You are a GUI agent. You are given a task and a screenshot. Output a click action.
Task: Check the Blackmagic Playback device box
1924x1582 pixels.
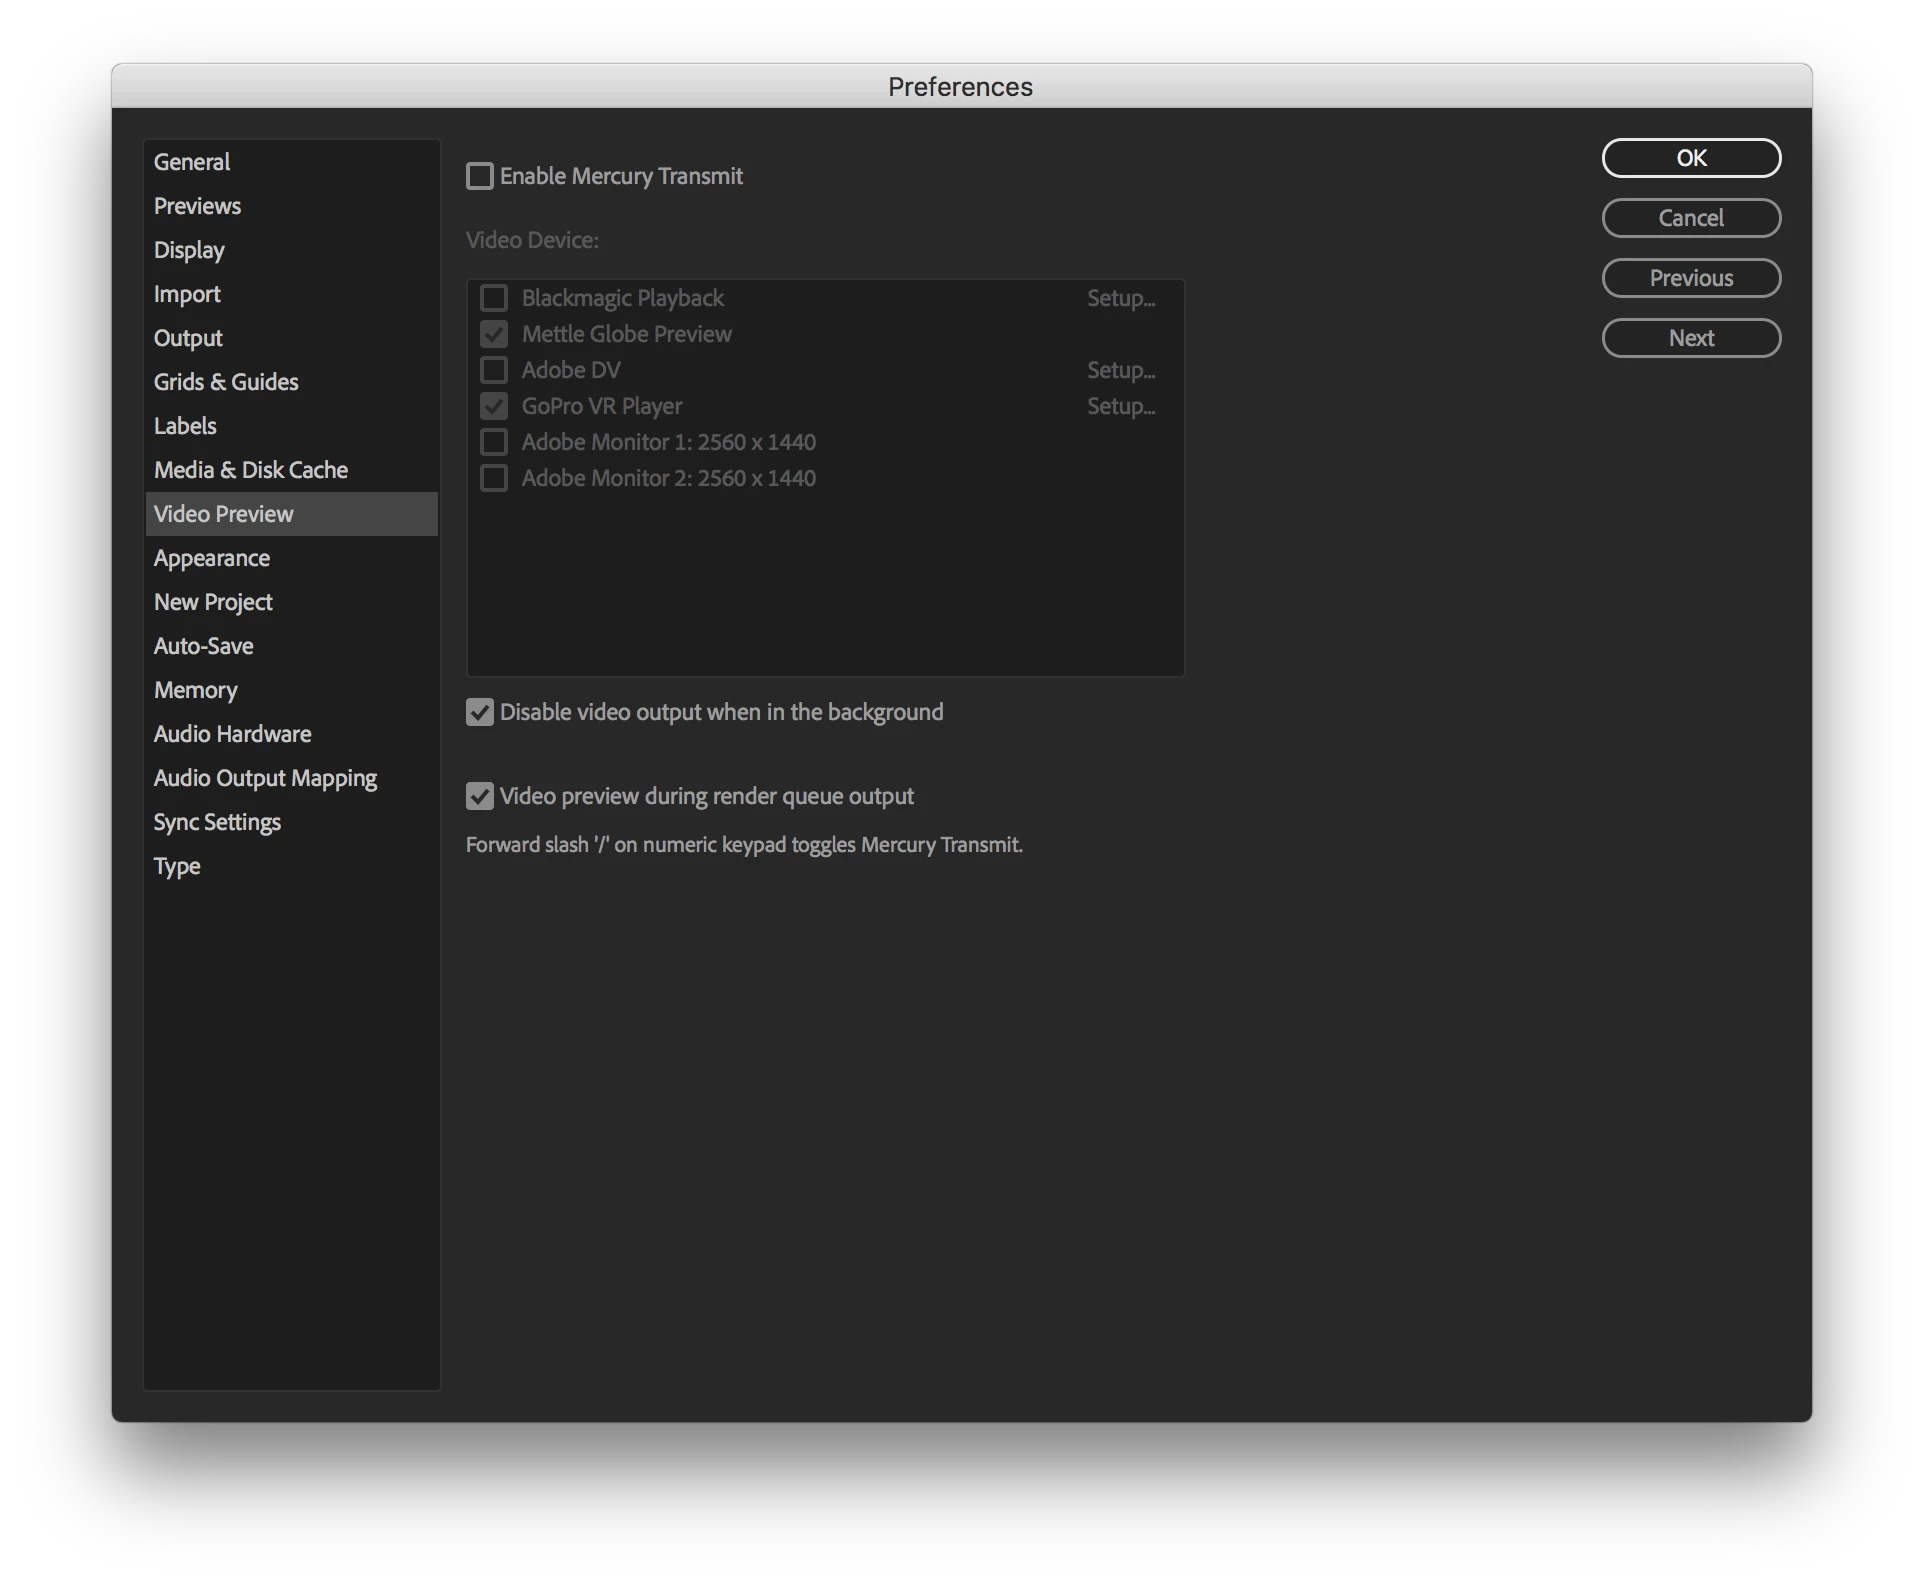494,299
